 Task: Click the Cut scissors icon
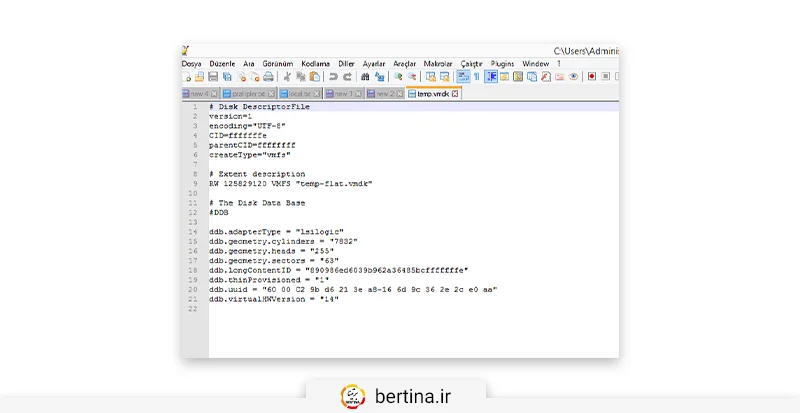287,76
